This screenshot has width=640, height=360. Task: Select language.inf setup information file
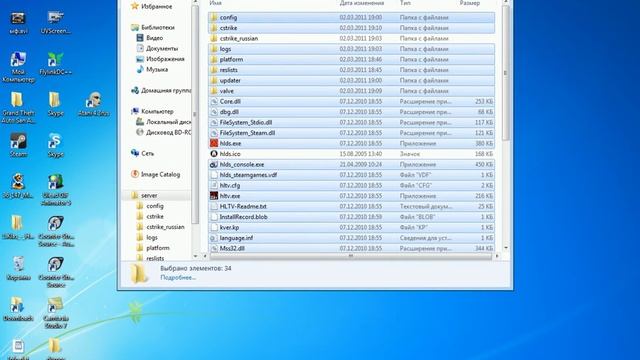[351, 238]
